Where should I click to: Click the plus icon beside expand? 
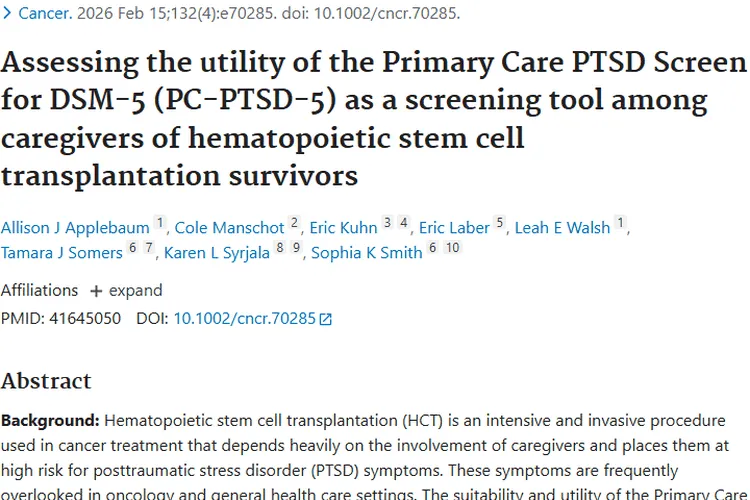pyautogui.click(x=96, y=291)
